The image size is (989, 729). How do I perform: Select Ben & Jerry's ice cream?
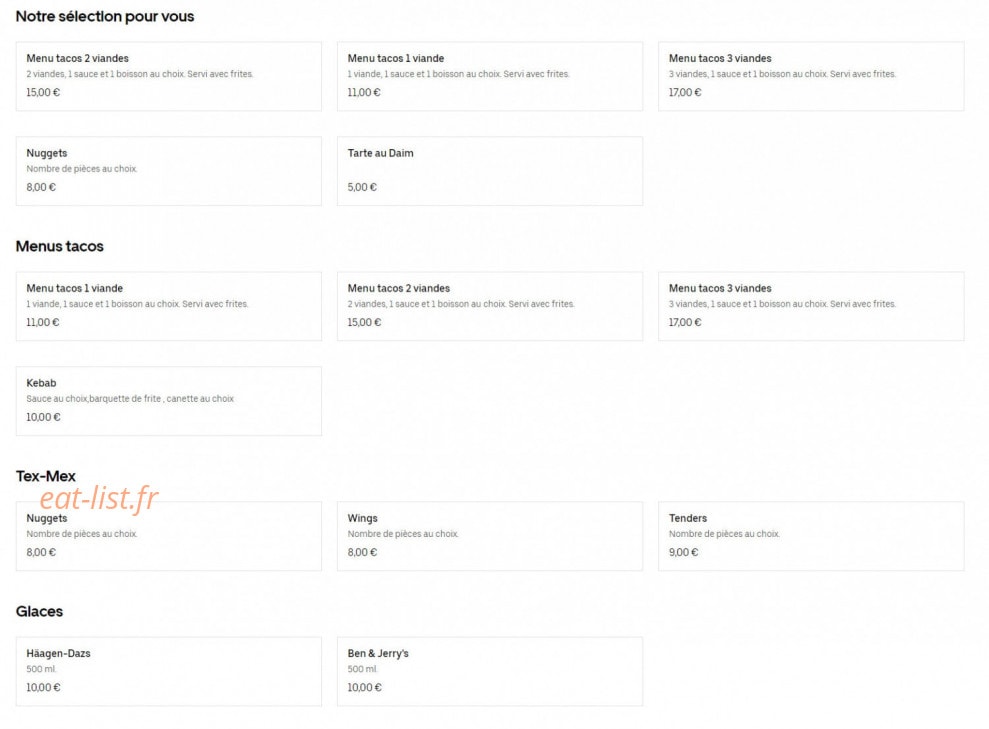pyautogui.click(x=489, y=672)
